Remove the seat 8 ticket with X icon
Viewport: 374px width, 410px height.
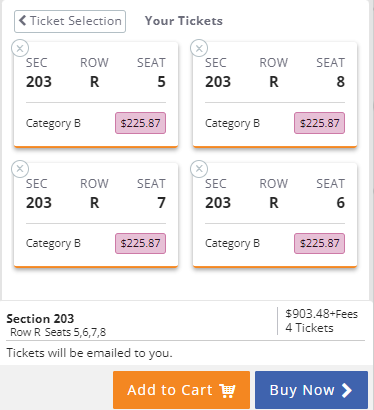(x=199, y=48)
